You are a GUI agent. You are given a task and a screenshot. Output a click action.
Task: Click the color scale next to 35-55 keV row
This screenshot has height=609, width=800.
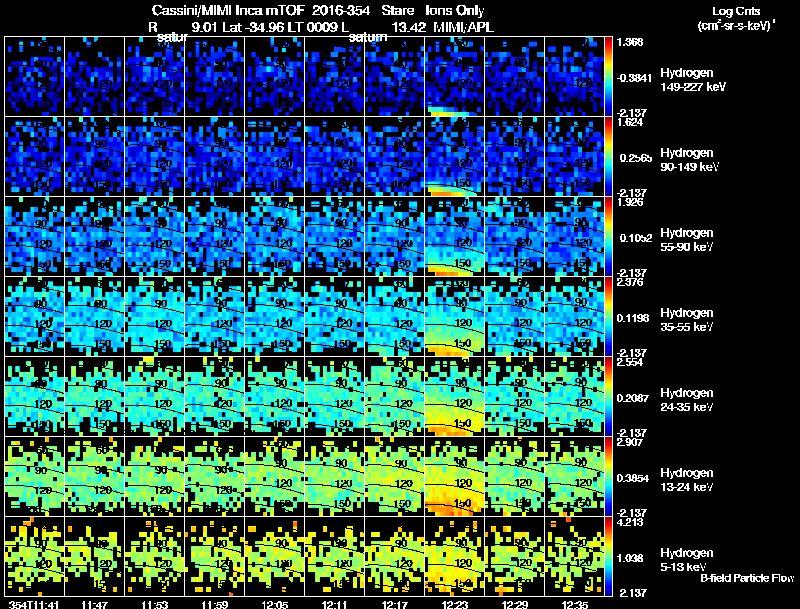608,316
